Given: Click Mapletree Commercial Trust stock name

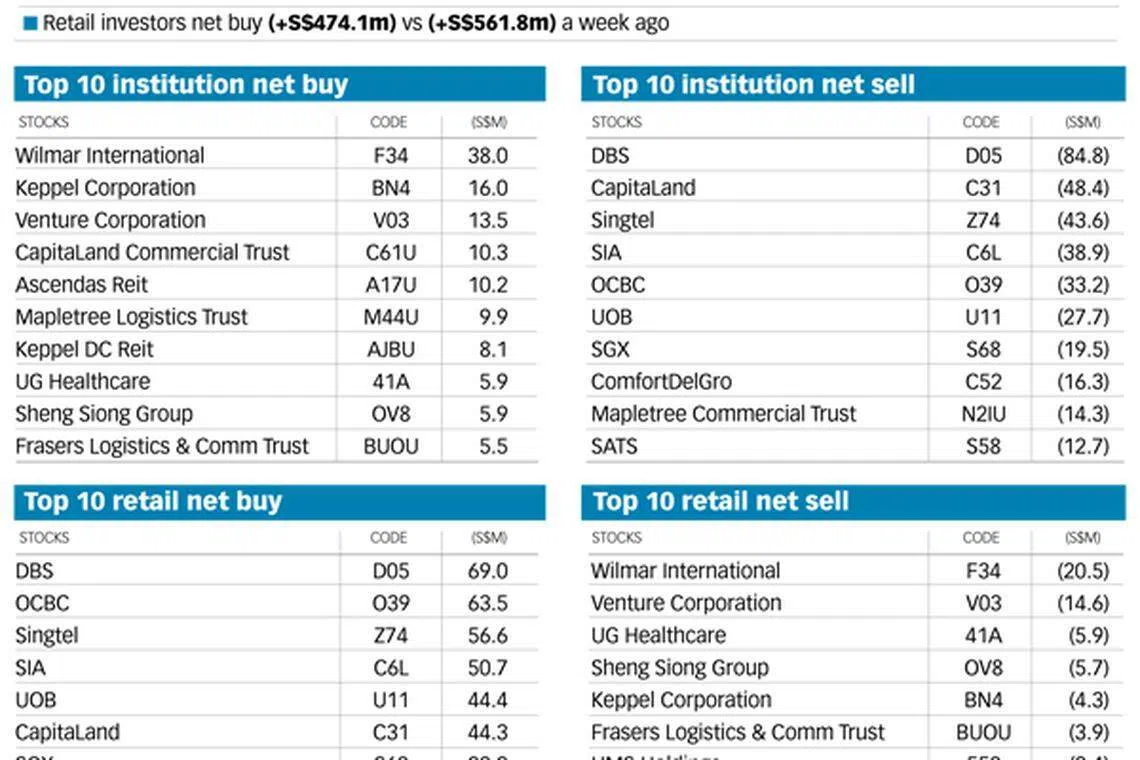Looking at the screenshot, I should pyautogui.click(x=723, y=414).
